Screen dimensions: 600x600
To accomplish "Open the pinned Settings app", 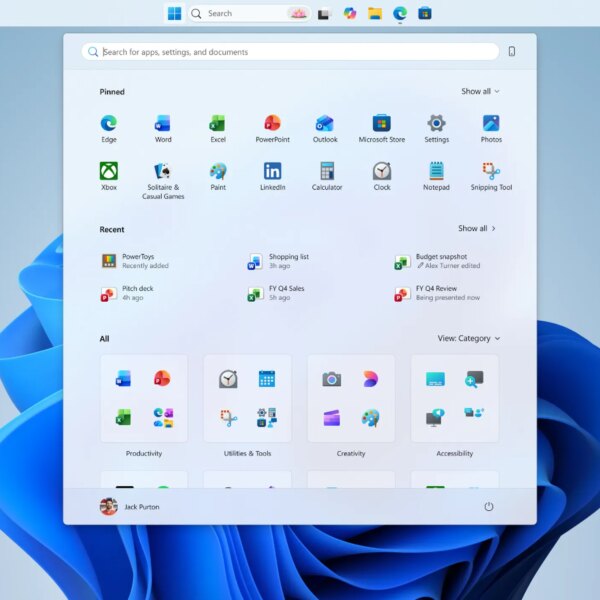I will 436,129.
